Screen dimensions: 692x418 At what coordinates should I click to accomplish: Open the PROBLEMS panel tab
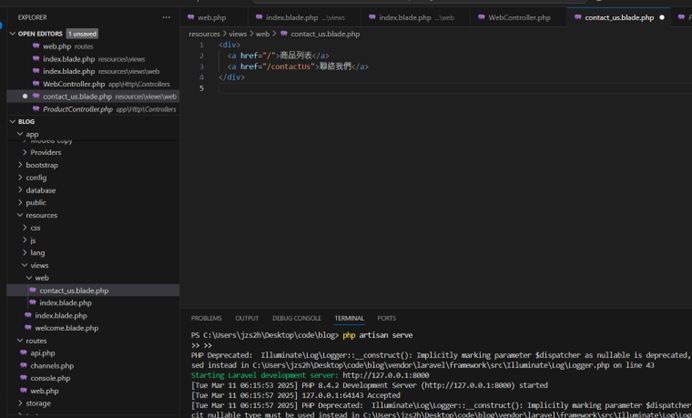click(206, 318)
